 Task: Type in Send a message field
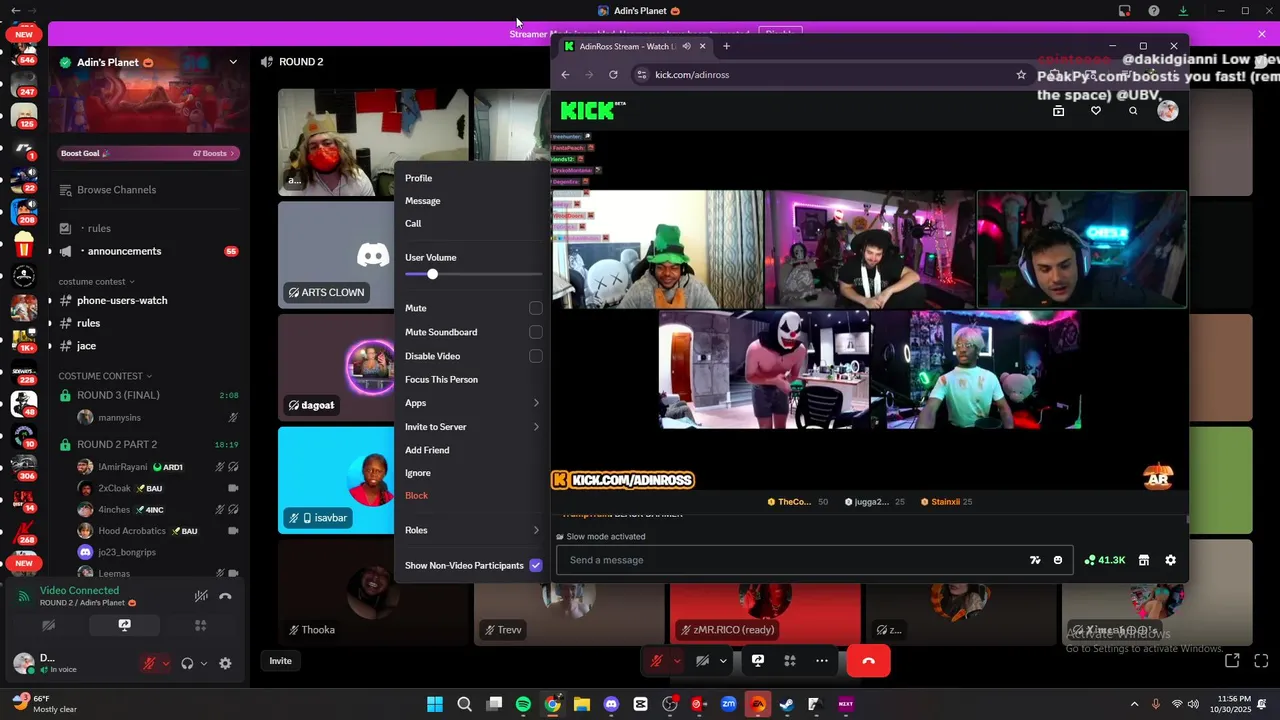point(790,560)
